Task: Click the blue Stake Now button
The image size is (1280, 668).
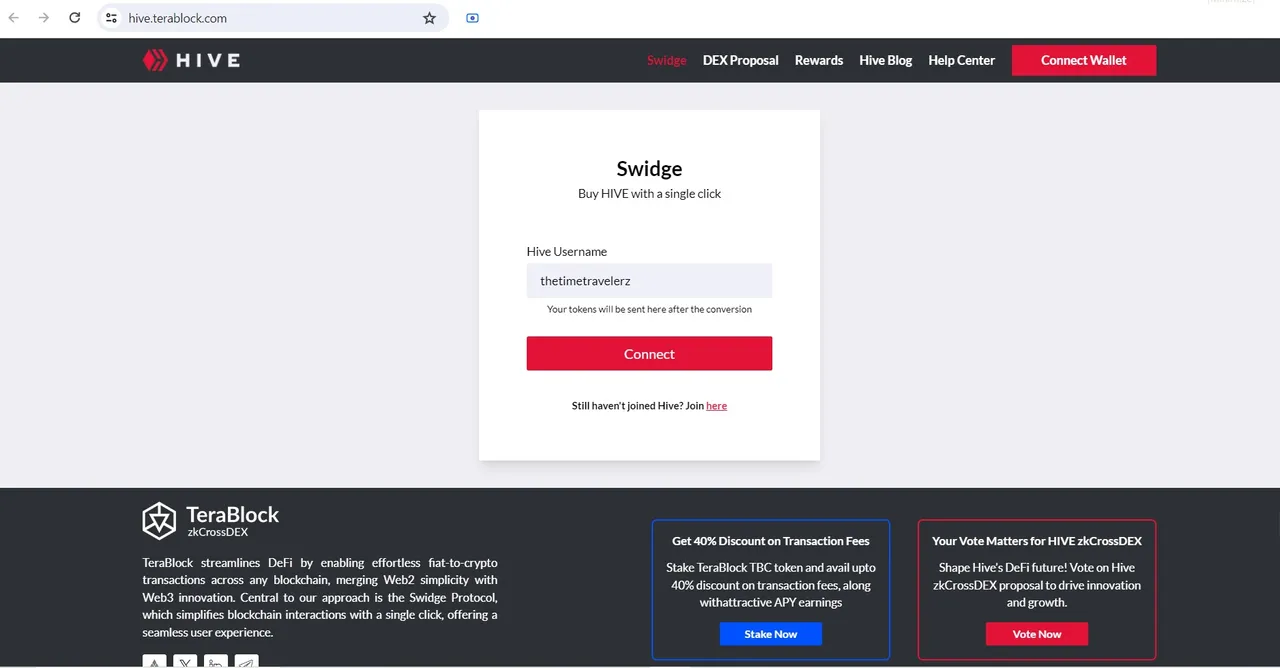Action: 771,634
